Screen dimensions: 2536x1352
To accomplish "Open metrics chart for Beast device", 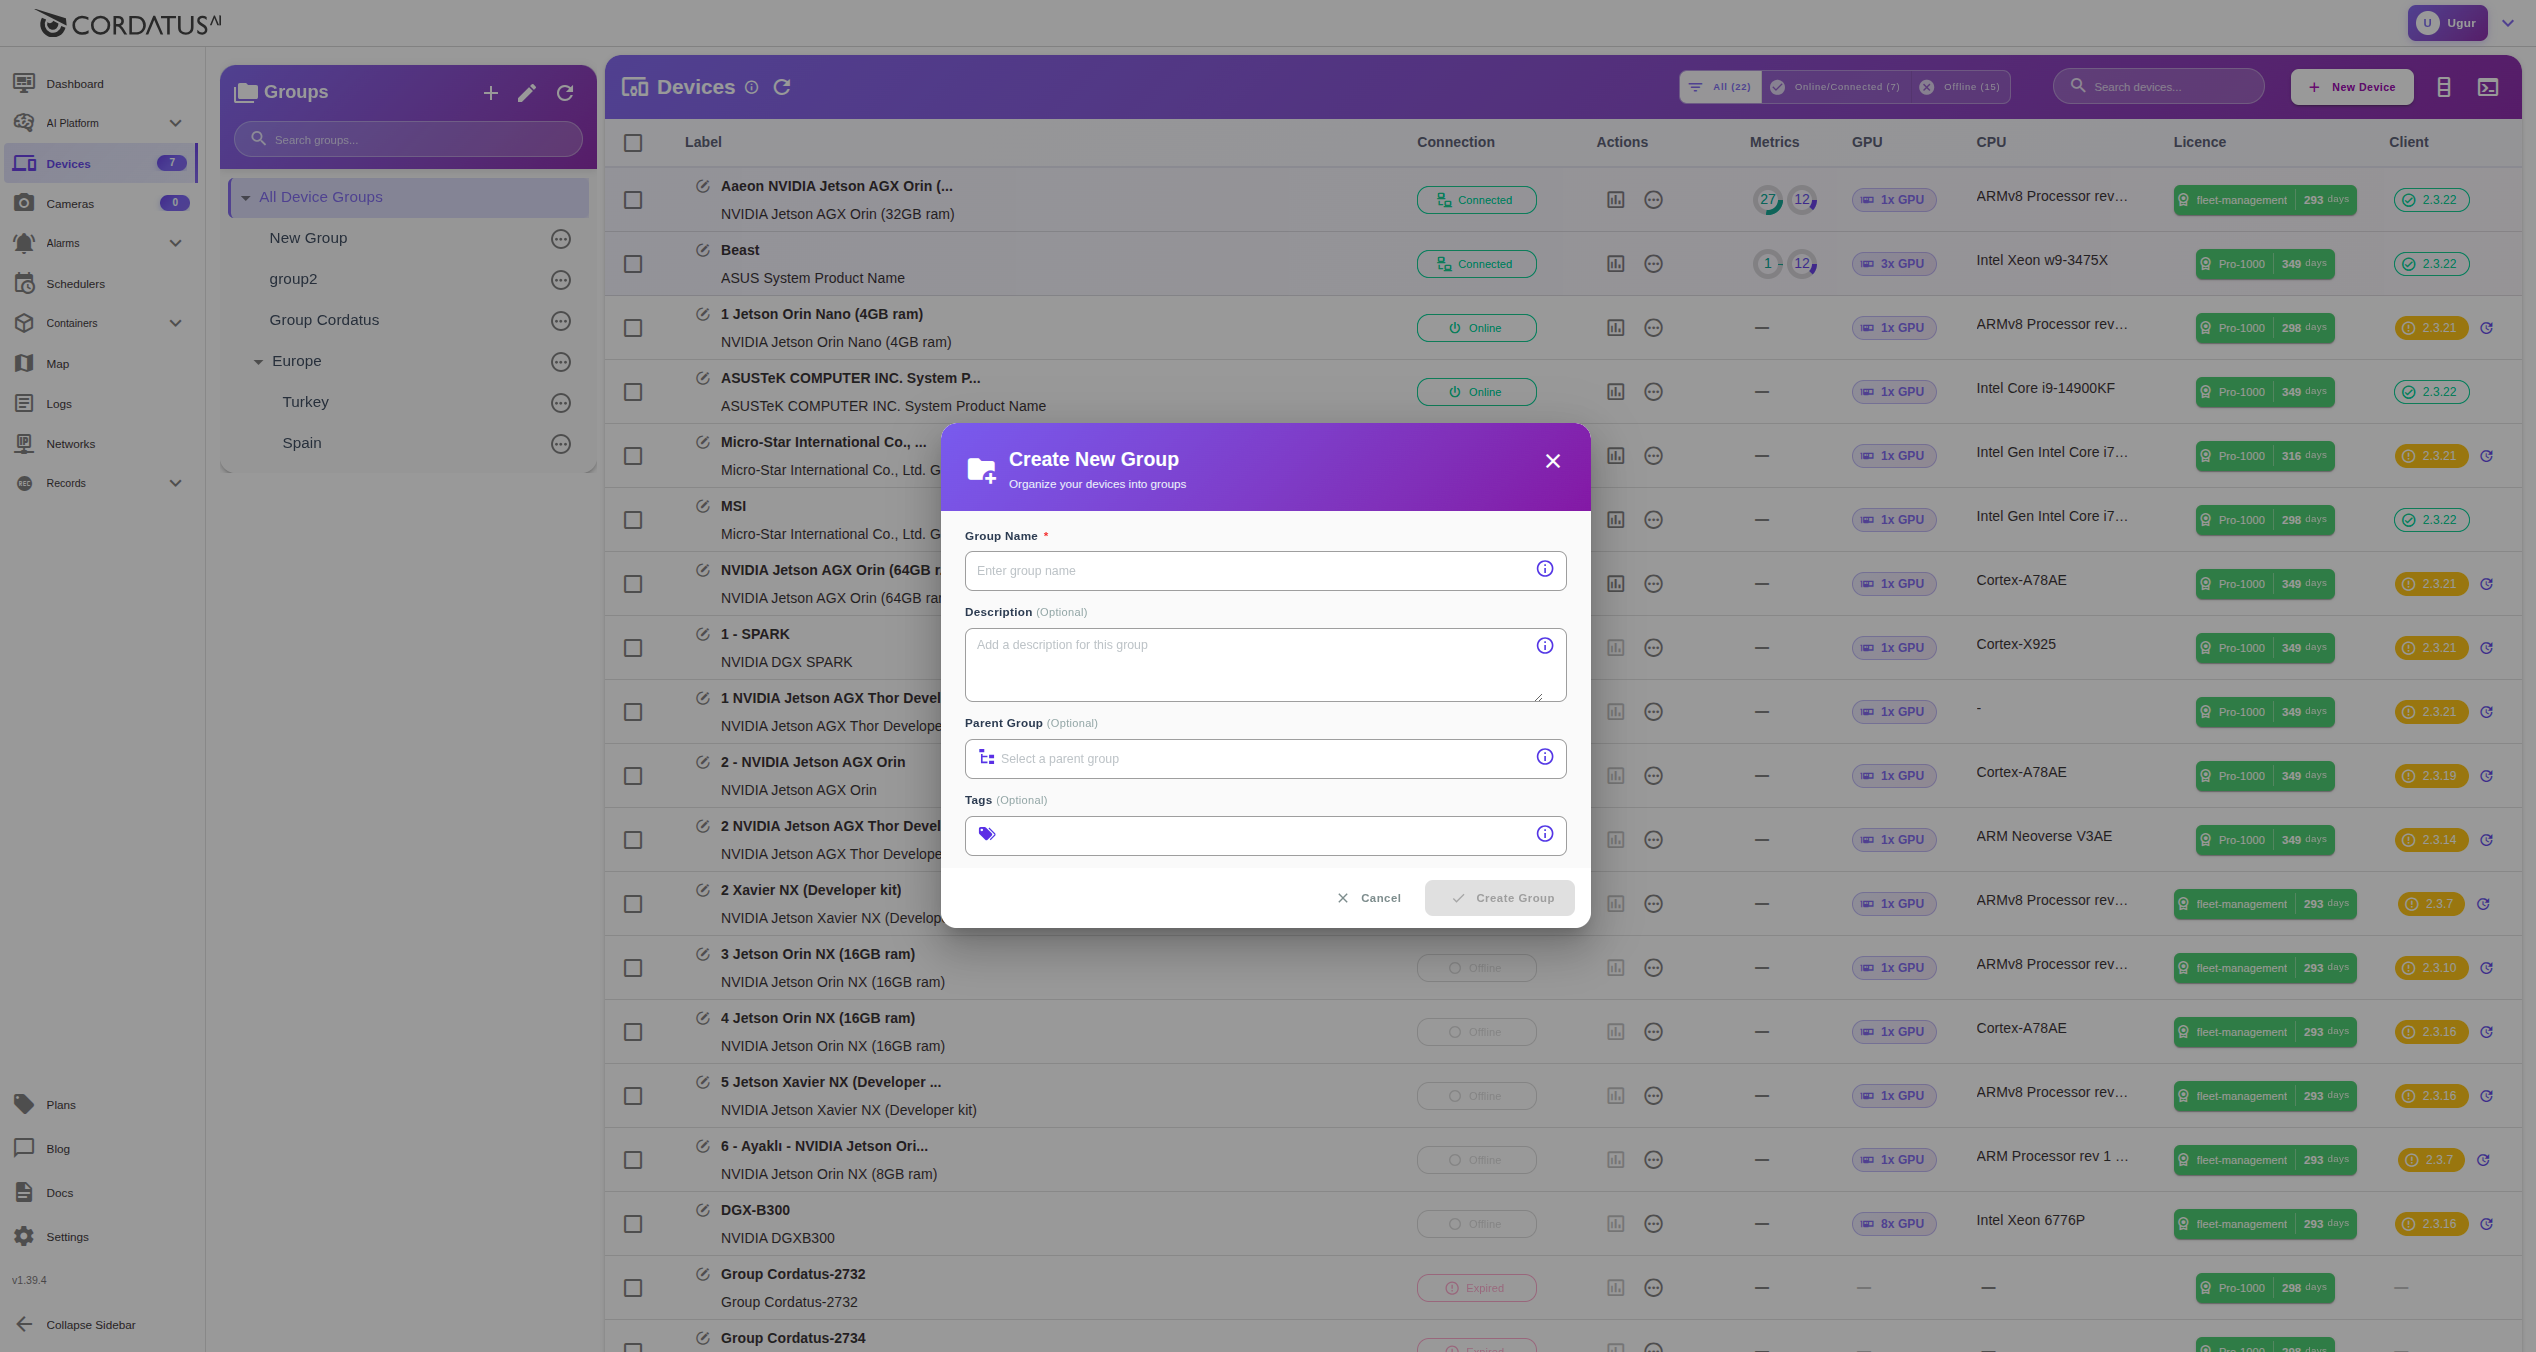I will click(x=1615, y=264).
